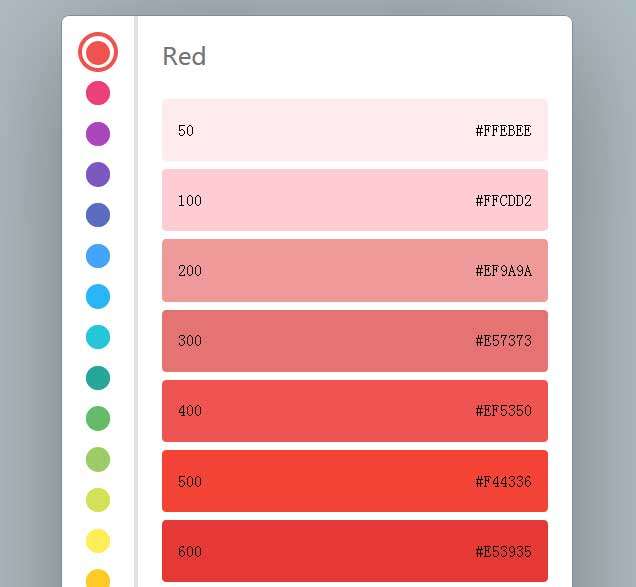Select the light blue color dot
The width and height of the screenshot is (636, 587).
(x=98, y=297)
